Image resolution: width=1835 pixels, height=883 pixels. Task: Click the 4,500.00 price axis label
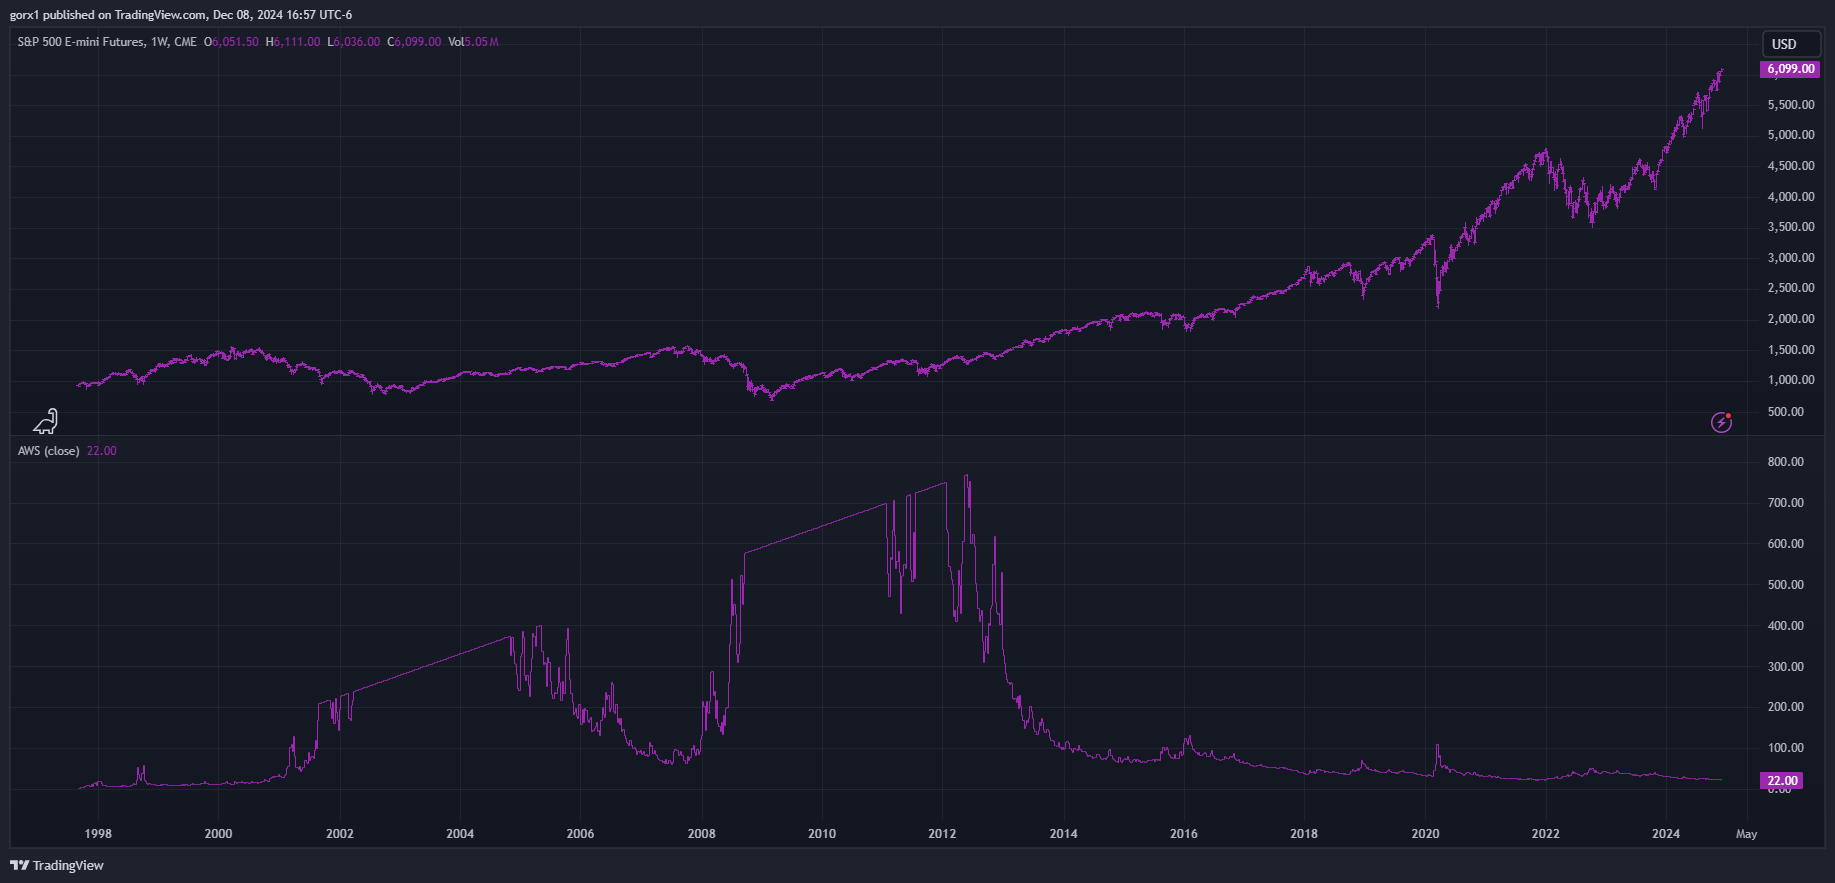click(1791, 166)
